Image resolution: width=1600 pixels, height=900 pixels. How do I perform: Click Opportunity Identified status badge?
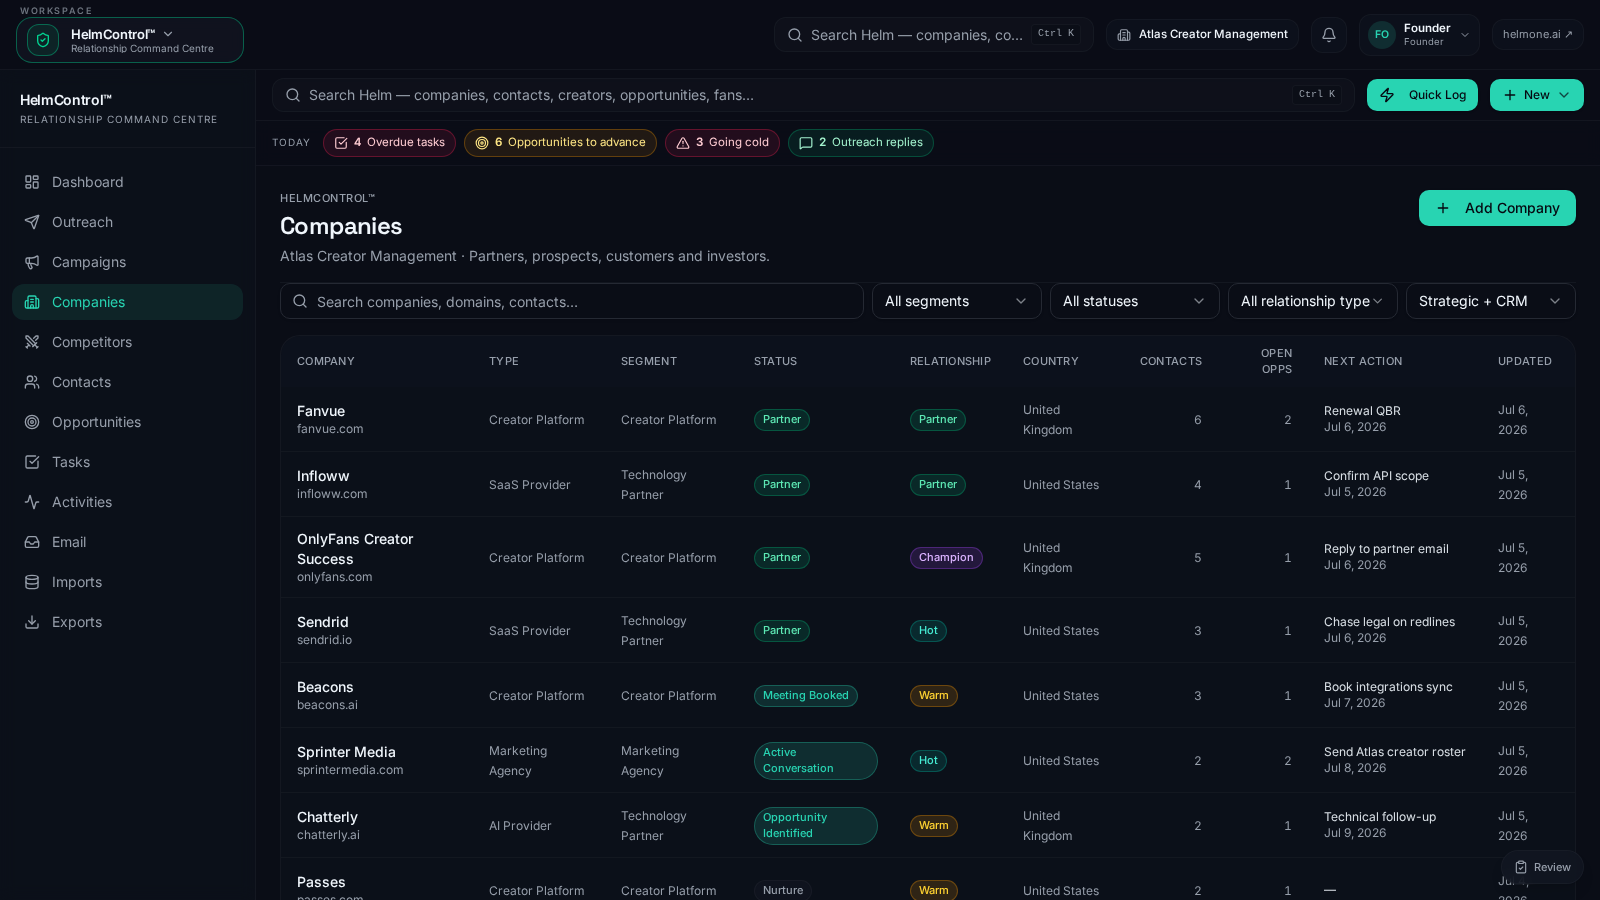pos(815,826)
